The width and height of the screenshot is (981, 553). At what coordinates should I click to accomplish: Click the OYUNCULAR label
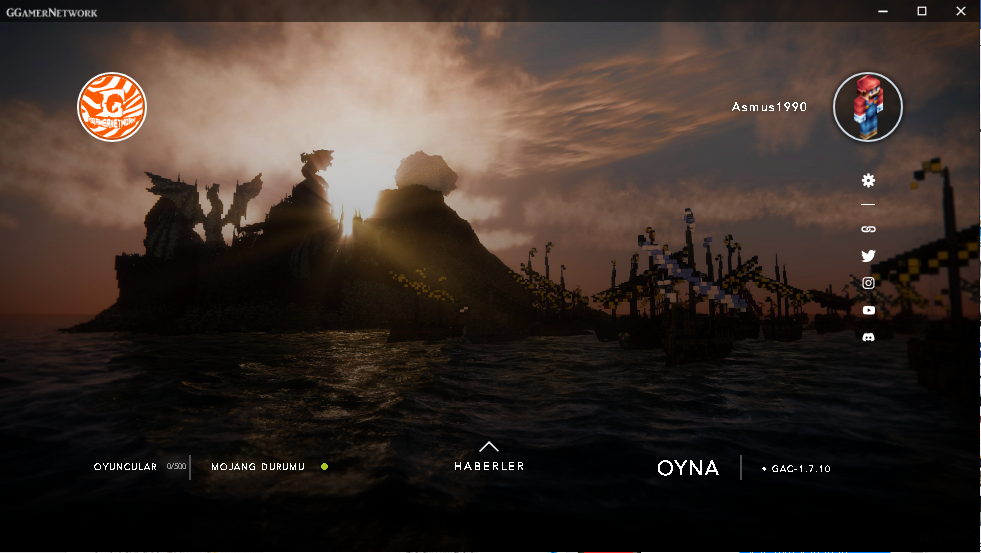click(125, 467)
